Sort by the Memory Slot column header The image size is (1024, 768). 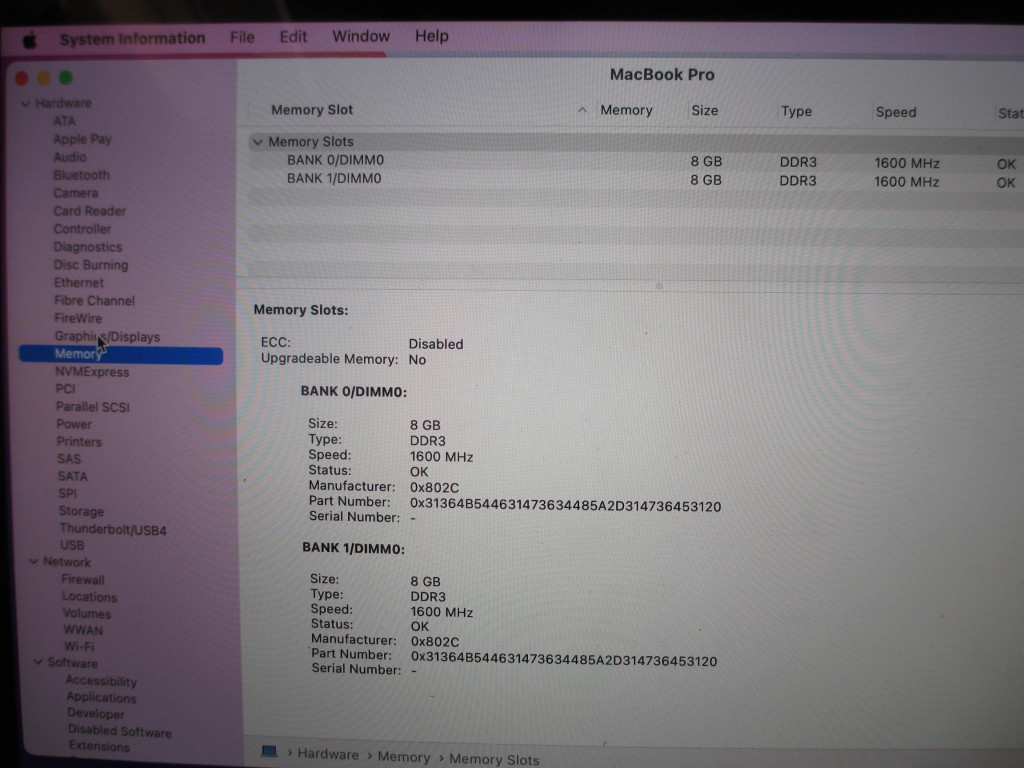[312, 110]
